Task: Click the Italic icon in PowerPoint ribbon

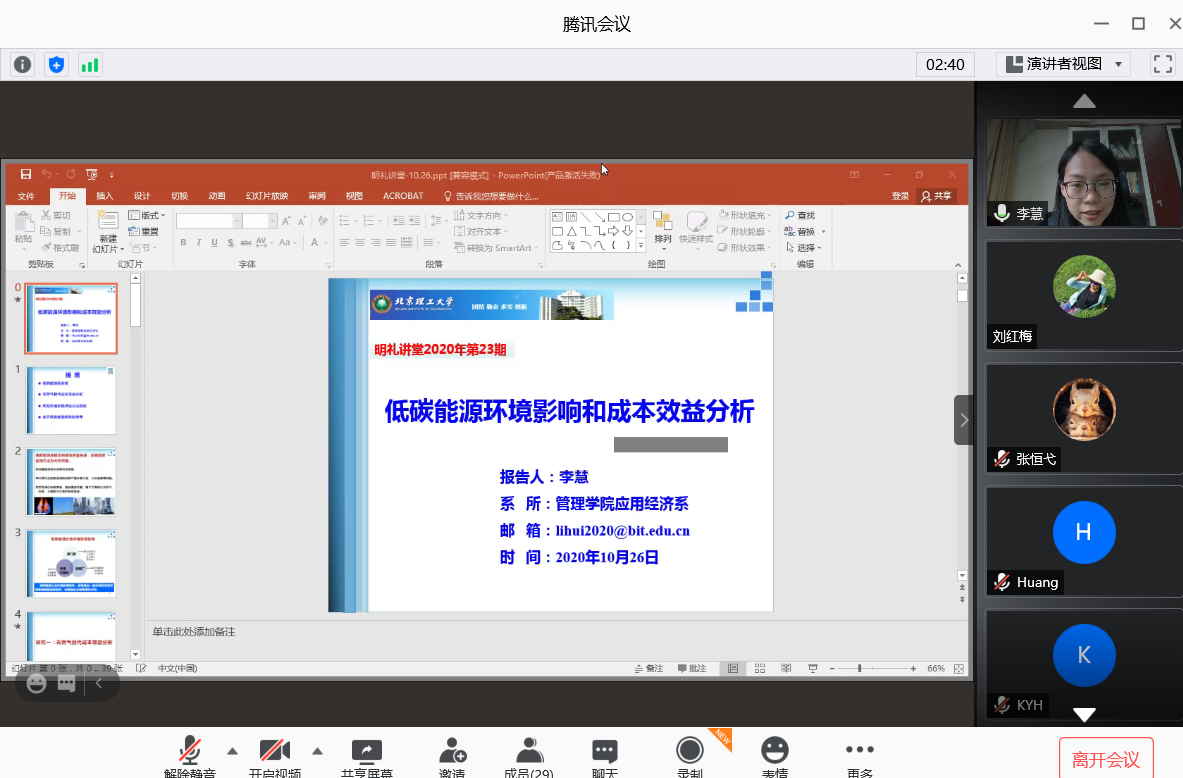Action: click(199, 242)
